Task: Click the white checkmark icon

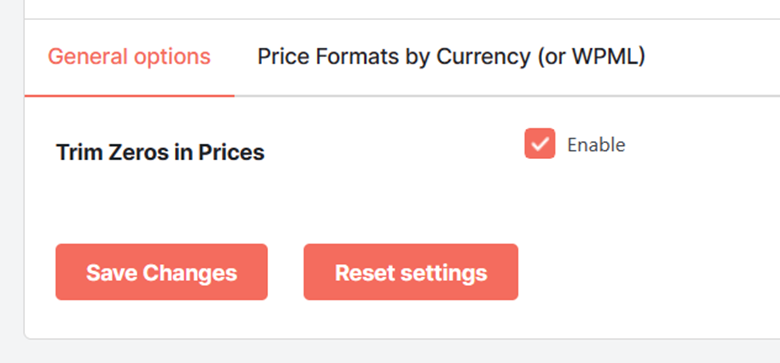Action: click(x=540, y=144)
